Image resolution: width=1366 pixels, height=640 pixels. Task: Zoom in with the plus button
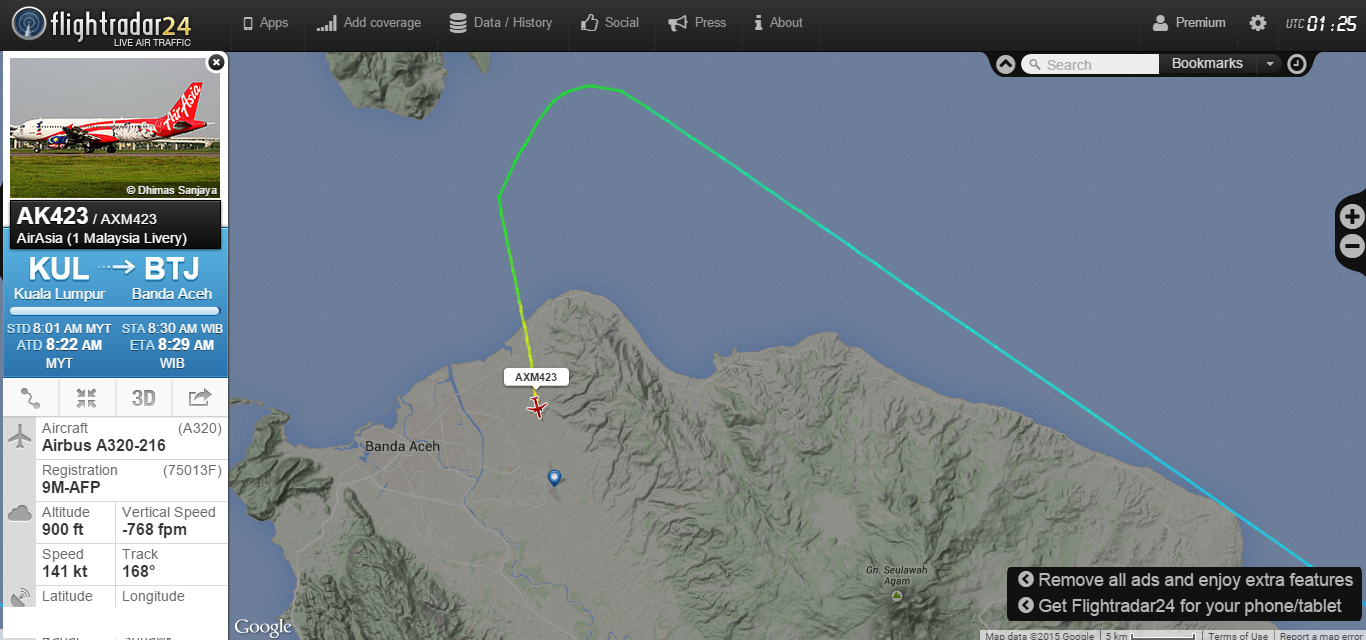[1352, 217]
